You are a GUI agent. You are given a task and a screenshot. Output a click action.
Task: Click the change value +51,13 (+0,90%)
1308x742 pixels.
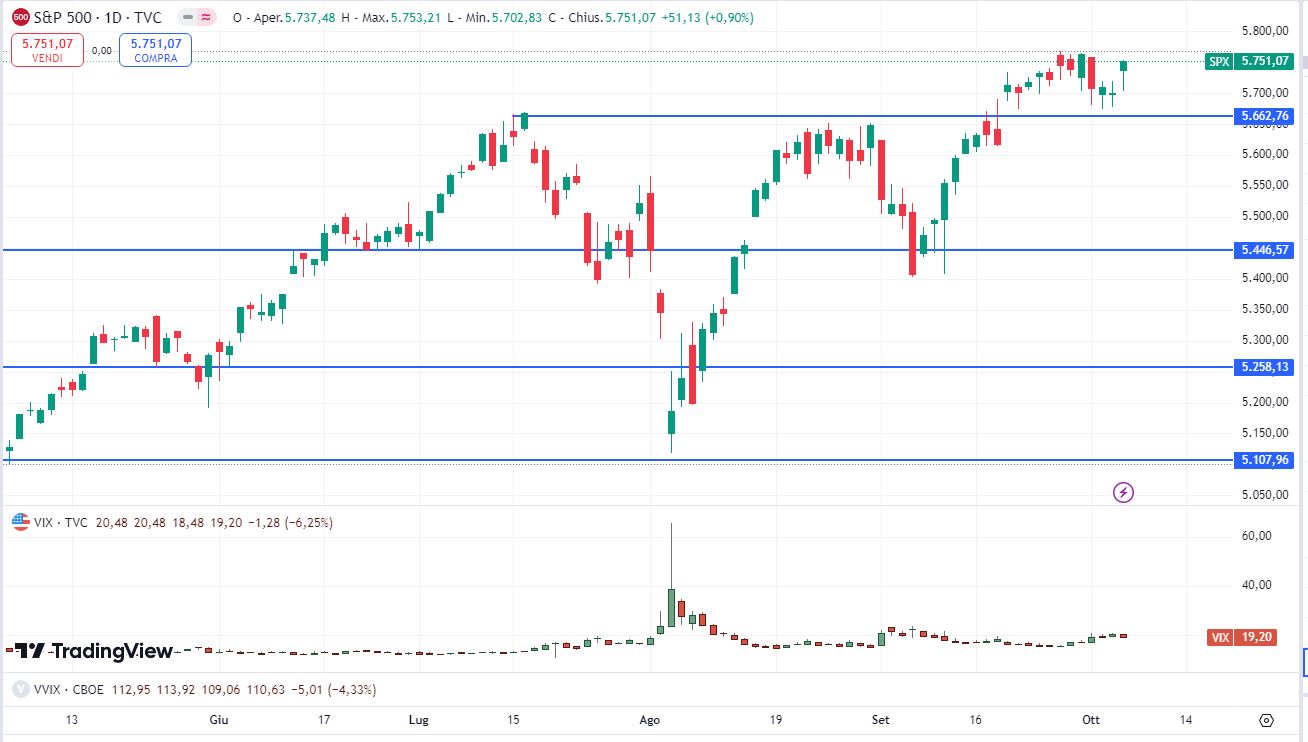tap(708, 18)
